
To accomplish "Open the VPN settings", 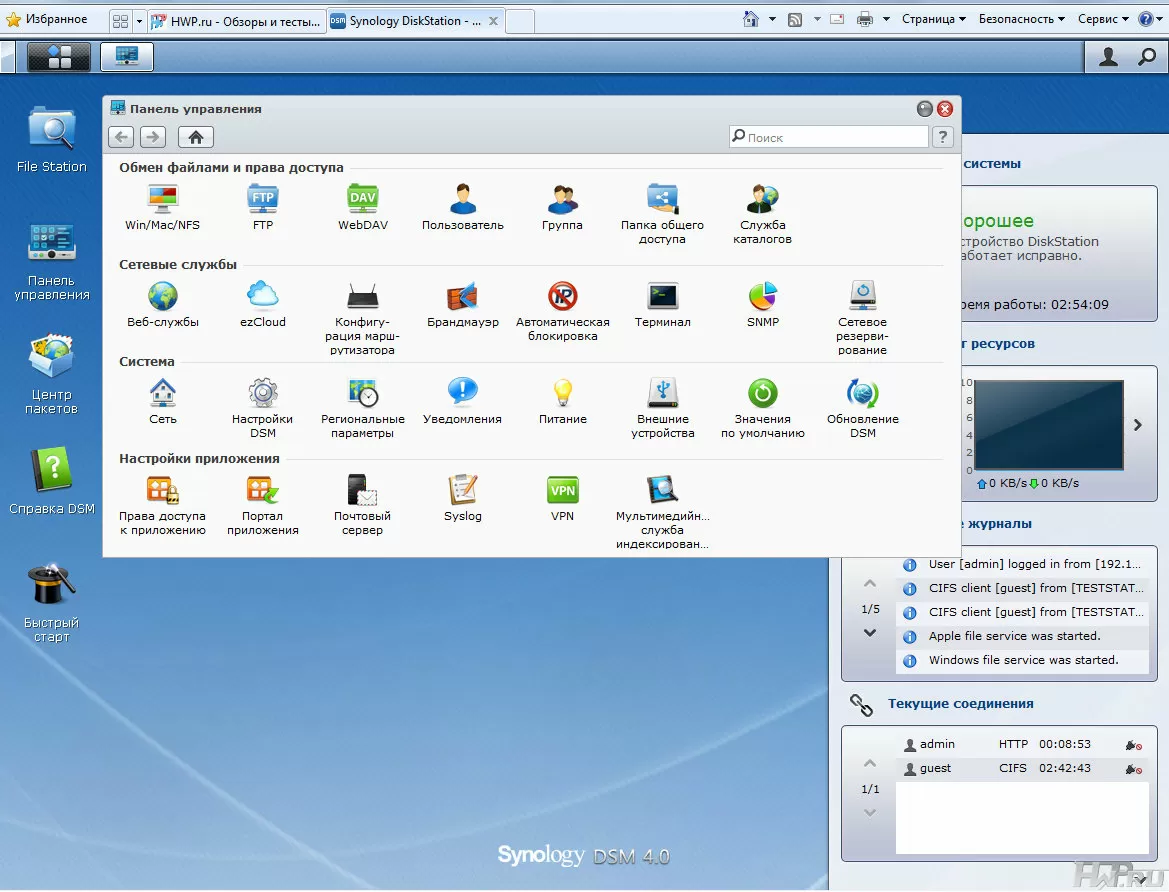I will [x=562, y=498].
